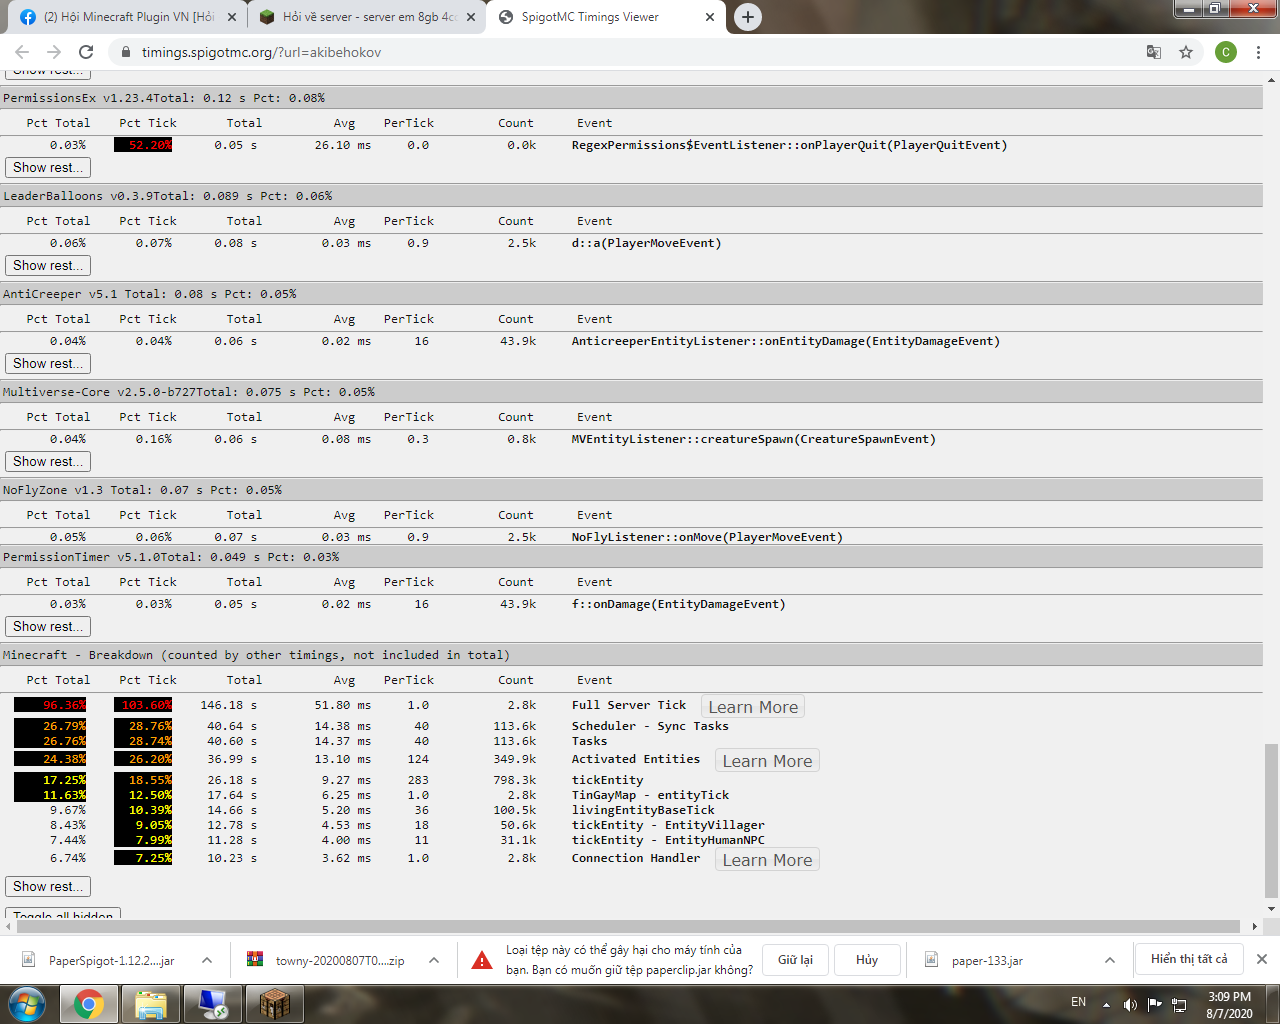Open a new browser tab
1280x1024 pixels.
748,17
